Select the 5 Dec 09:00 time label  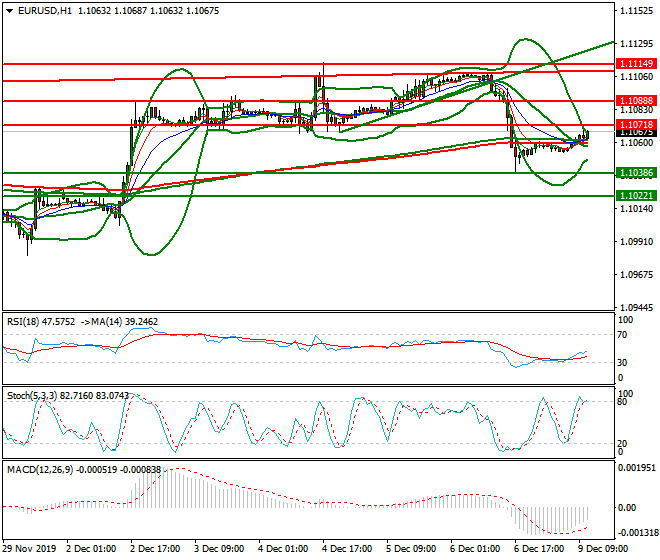click(x=411, y=549)
